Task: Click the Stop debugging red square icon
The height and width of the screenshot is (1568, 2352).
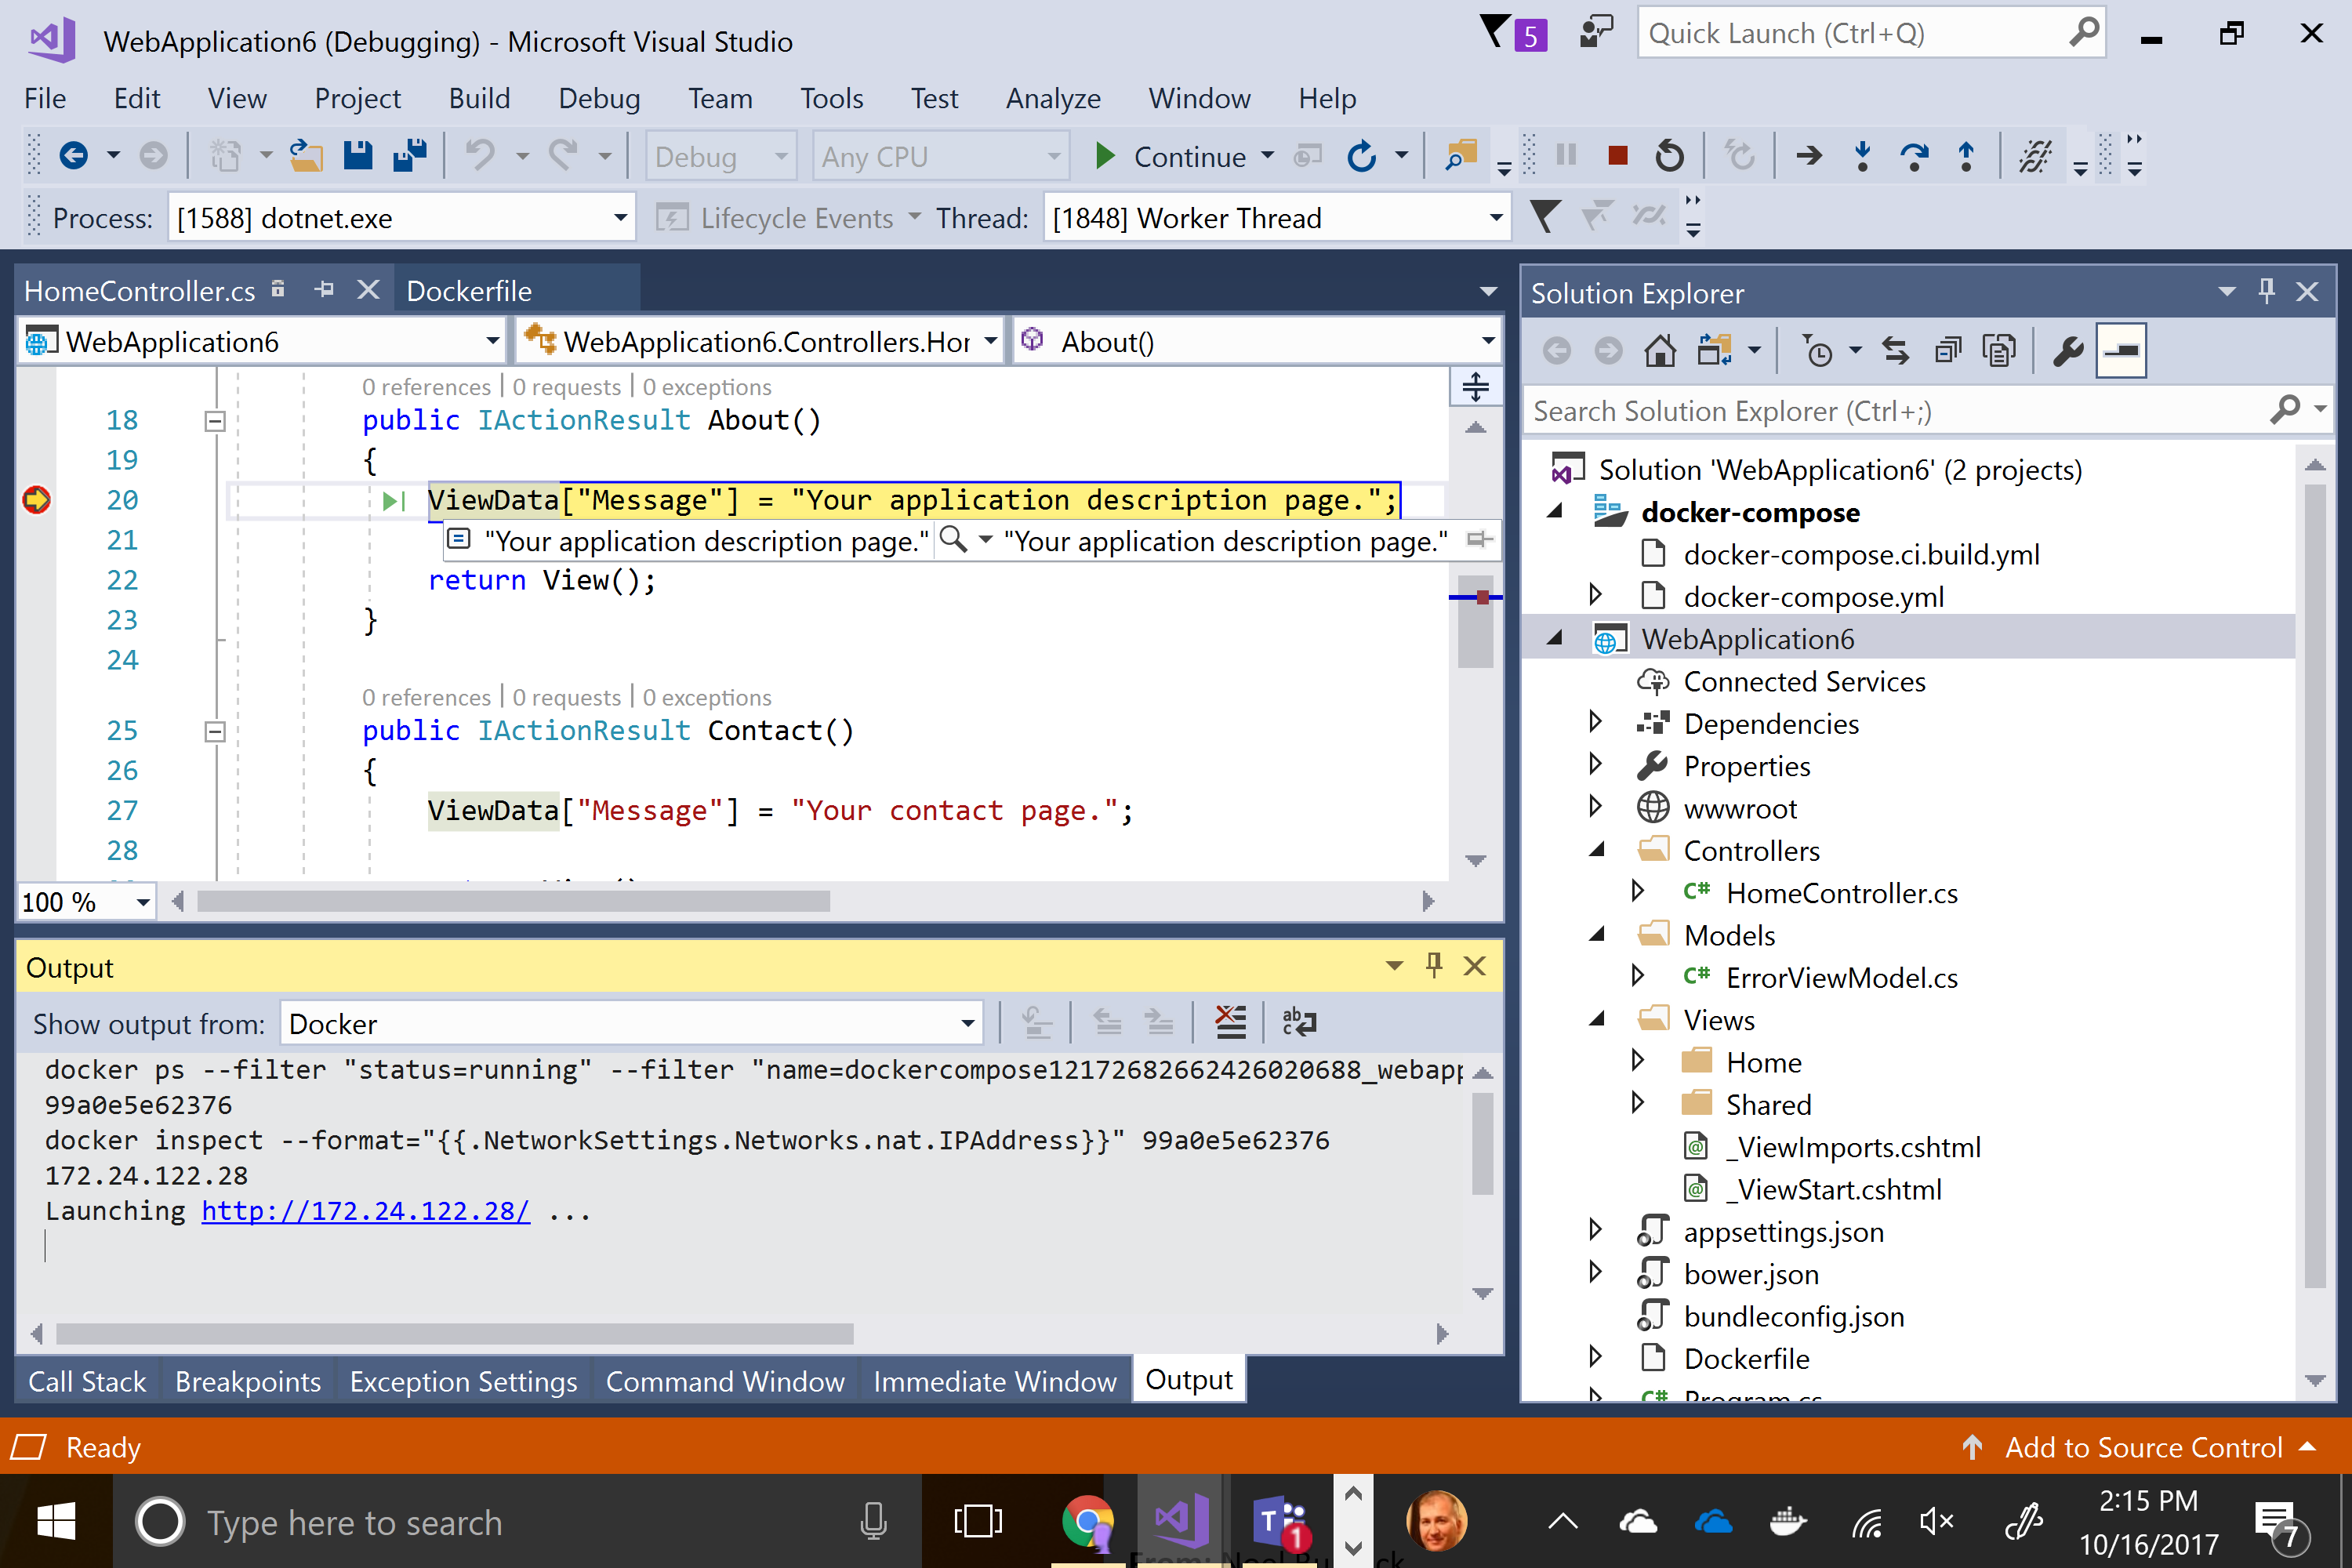Action: click(x=1613, y=158)
